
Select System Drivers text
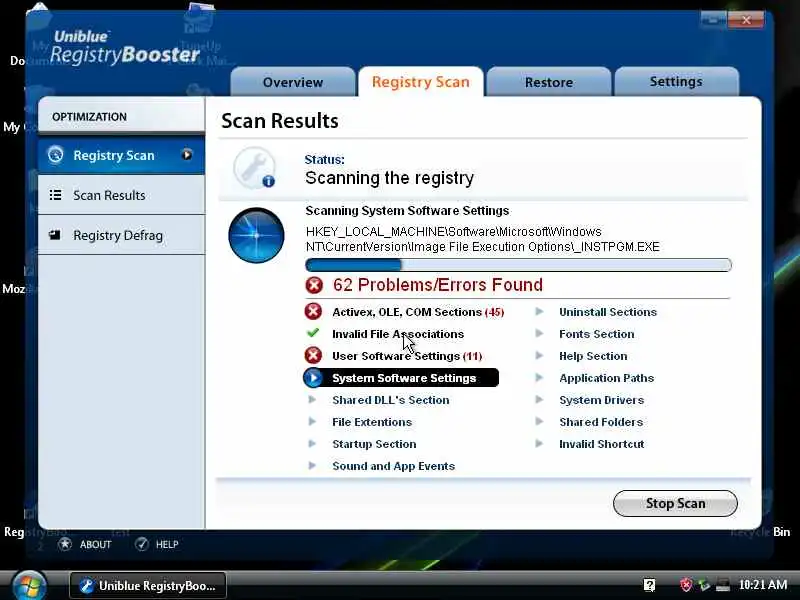coord(602,400)
